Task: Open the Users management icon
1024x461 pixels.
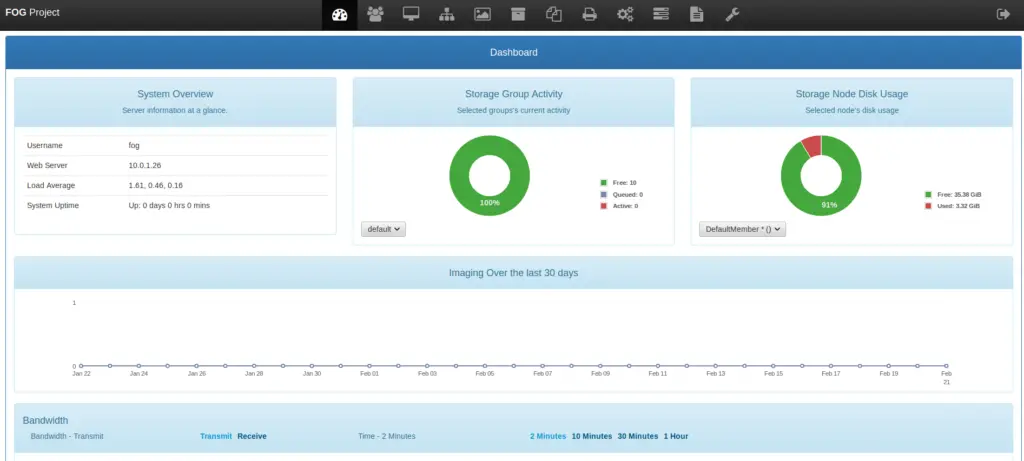Action: [375, 14]
